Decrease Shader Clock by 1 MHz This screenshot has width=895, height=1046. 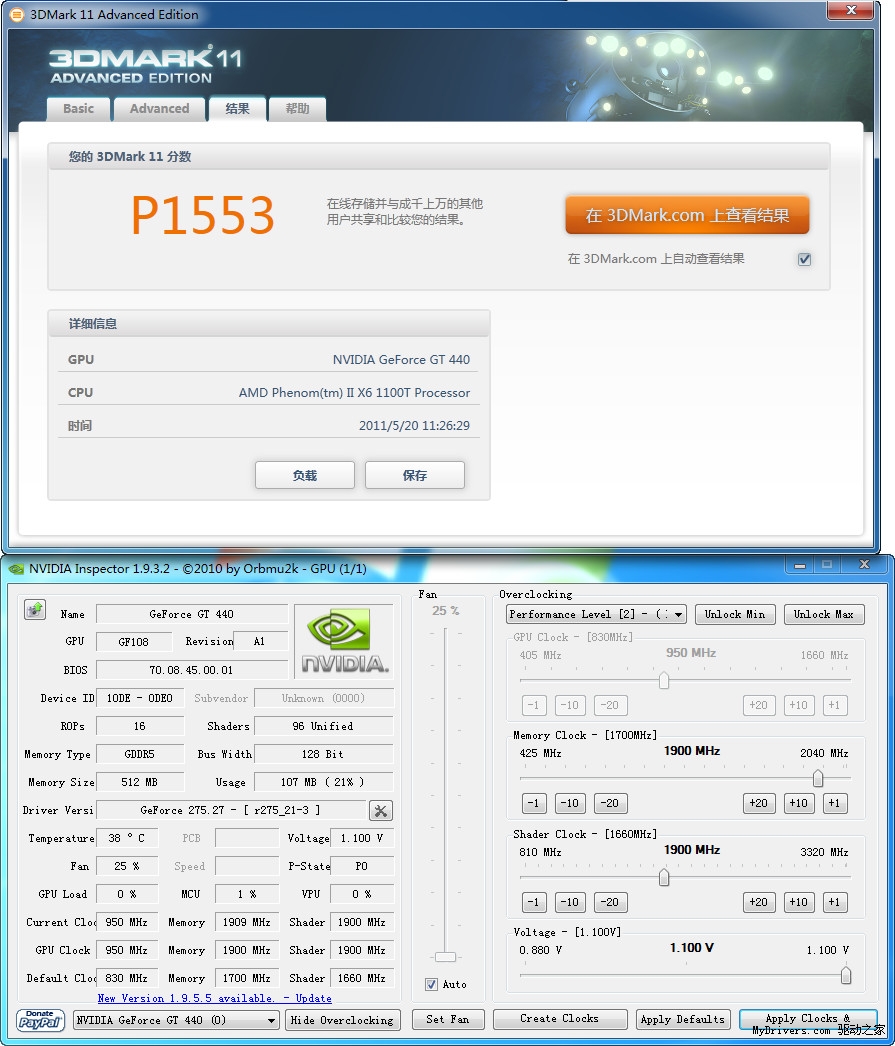534,903
